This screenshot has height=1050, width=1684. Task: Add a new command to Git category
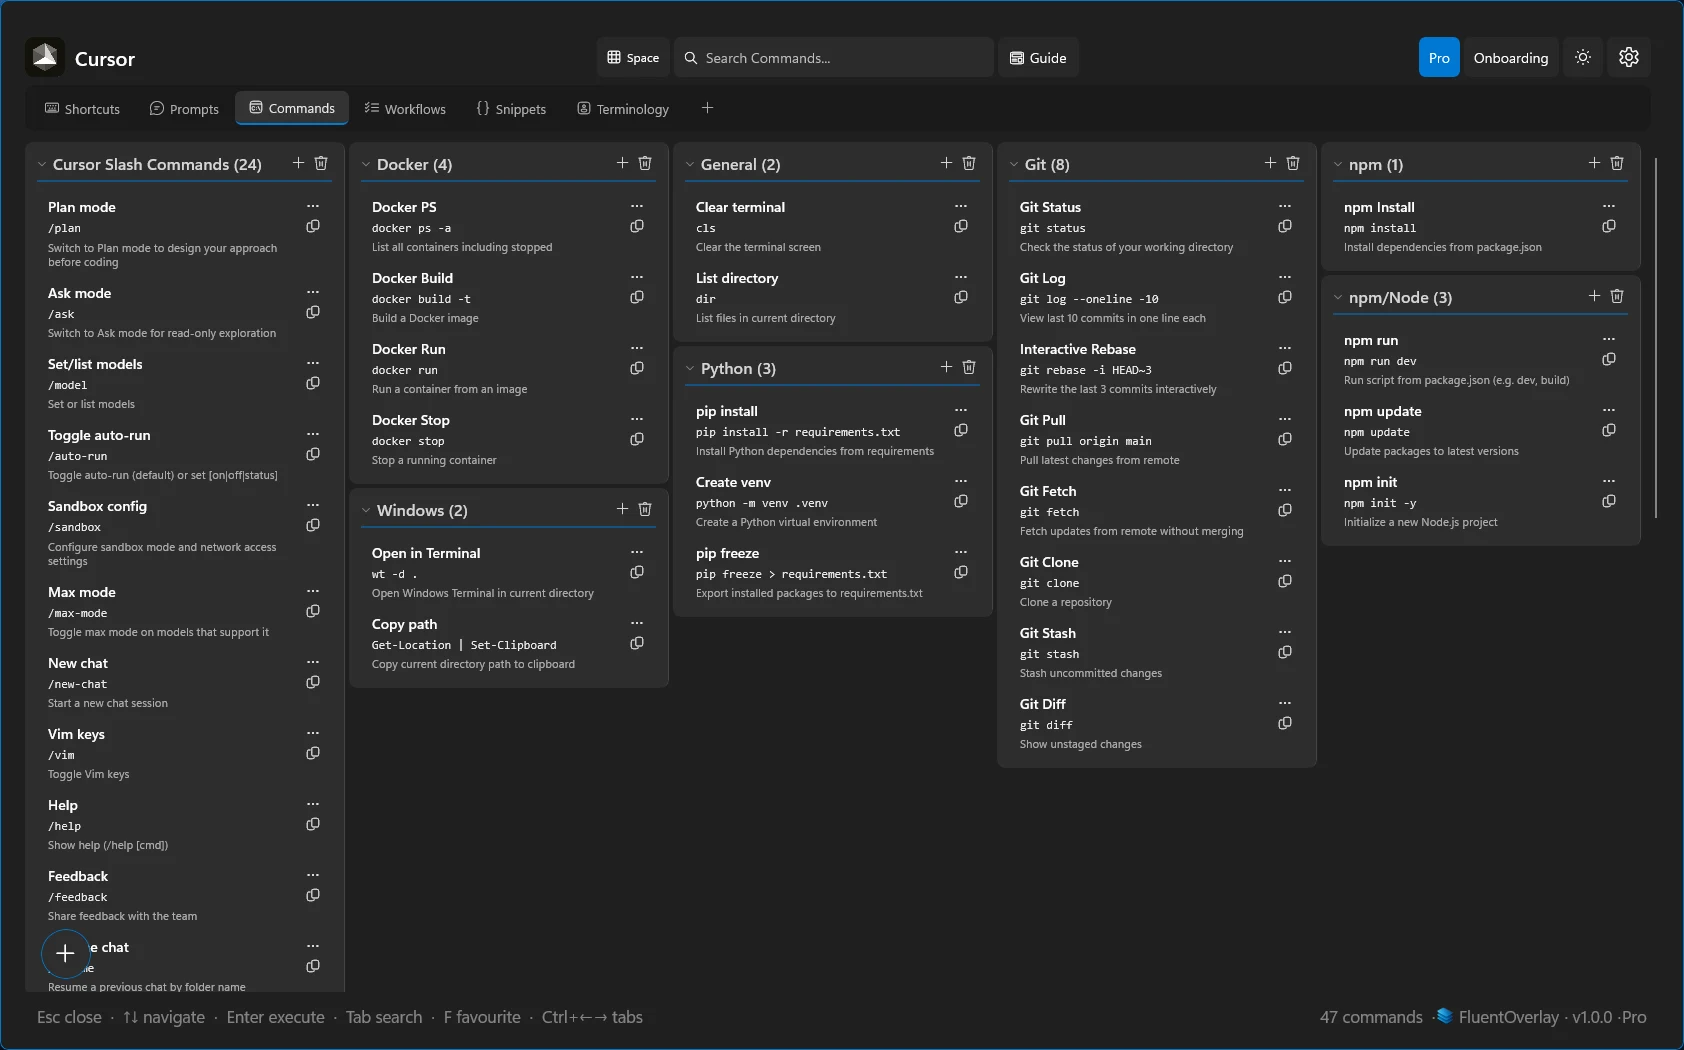coord(1269,162)
